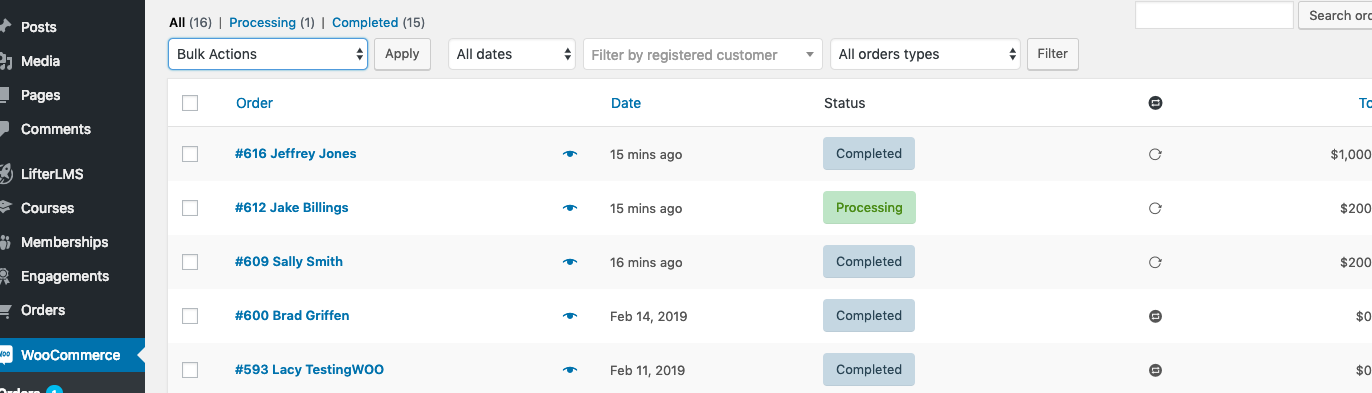The image size is (1372, 393).
Task: Sort by Order column header
Action: pos(254,103)
